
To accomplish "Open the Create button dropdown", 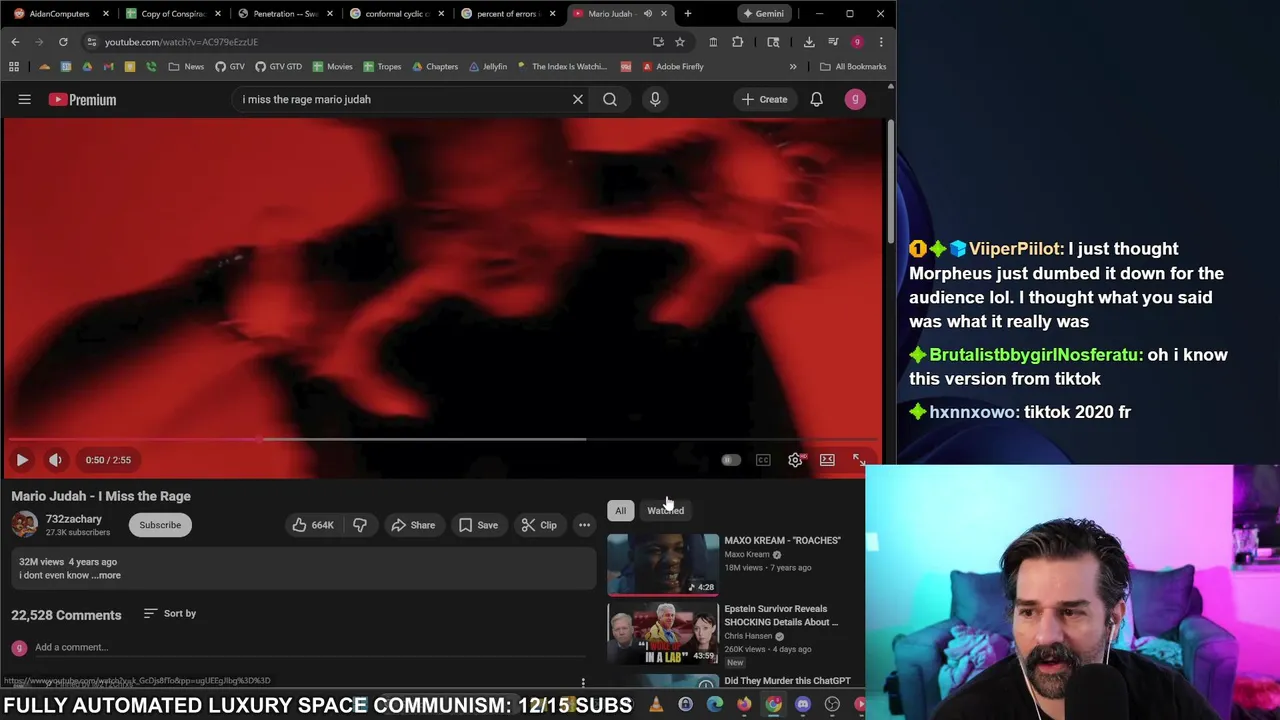I will point(765,99).
